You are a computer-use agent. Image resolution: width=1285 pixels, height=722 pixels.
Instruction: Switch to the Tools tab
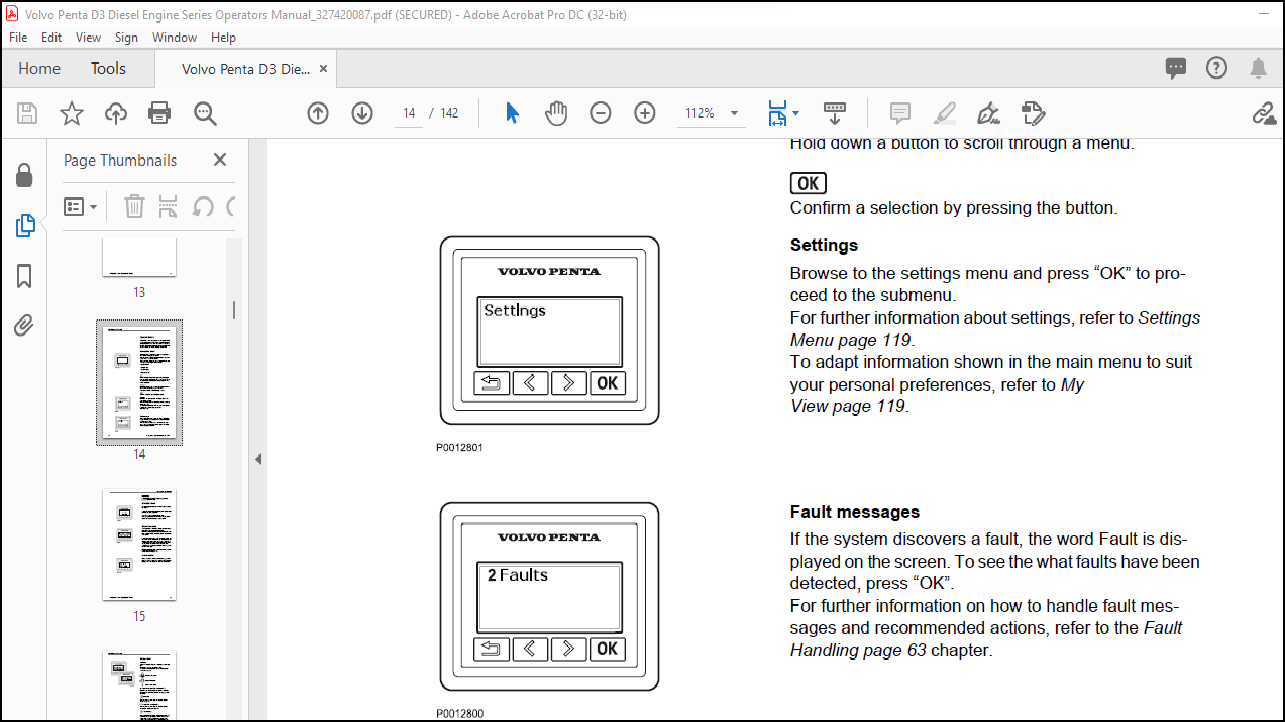coord(108,68)
